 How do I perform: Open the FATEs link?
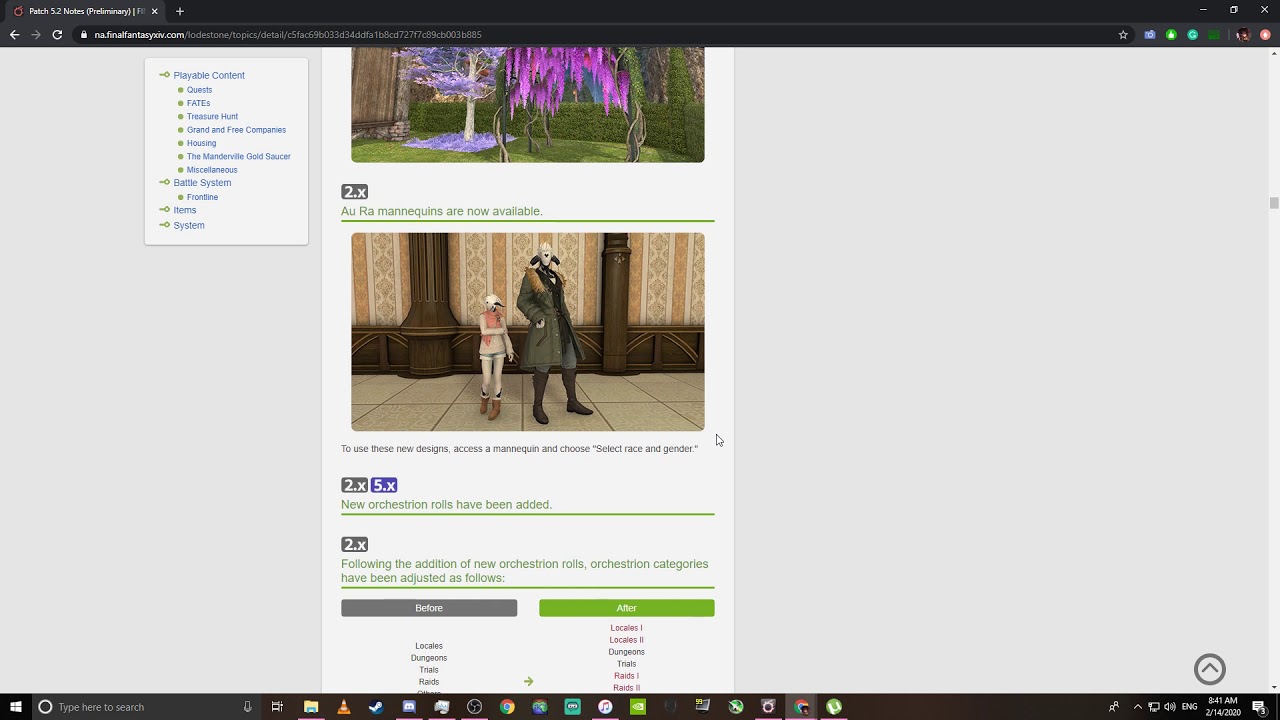(x=198, y=103)
